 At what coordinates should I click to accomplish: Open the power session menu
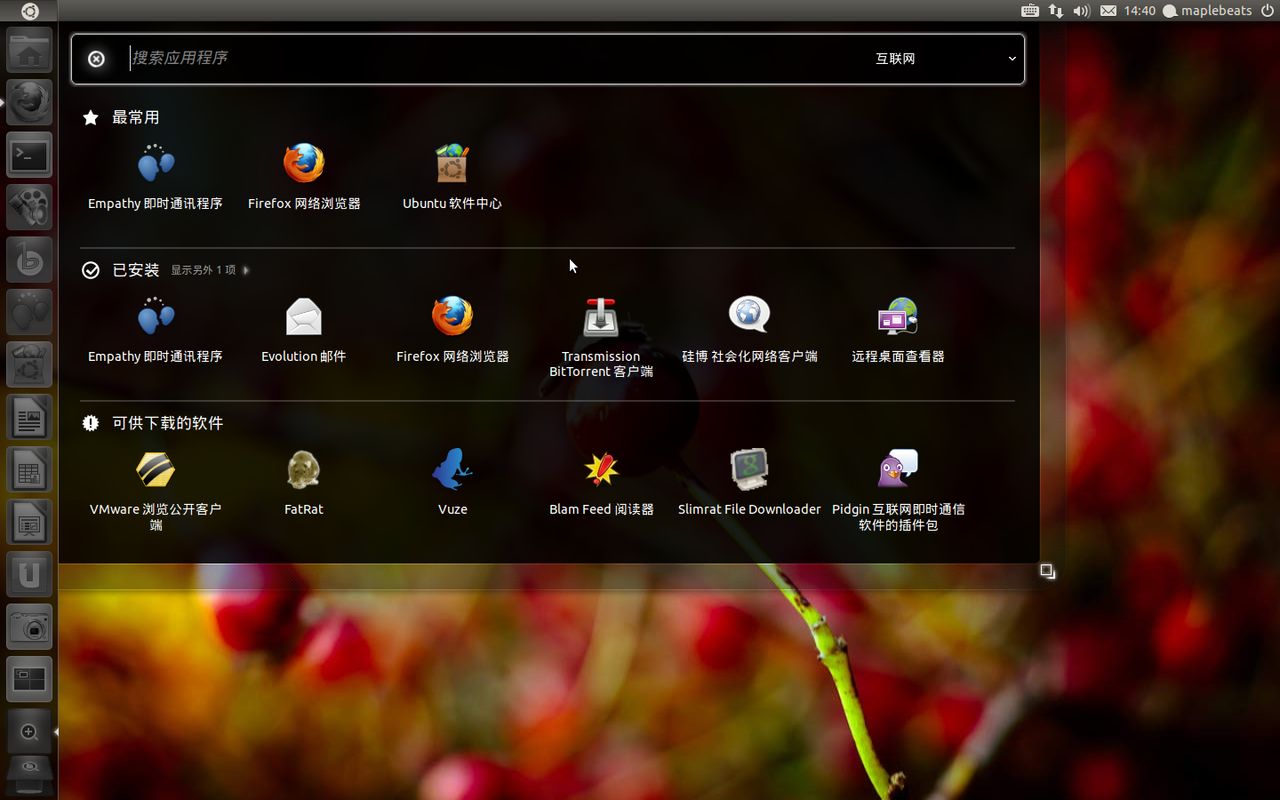point(1267,11)
